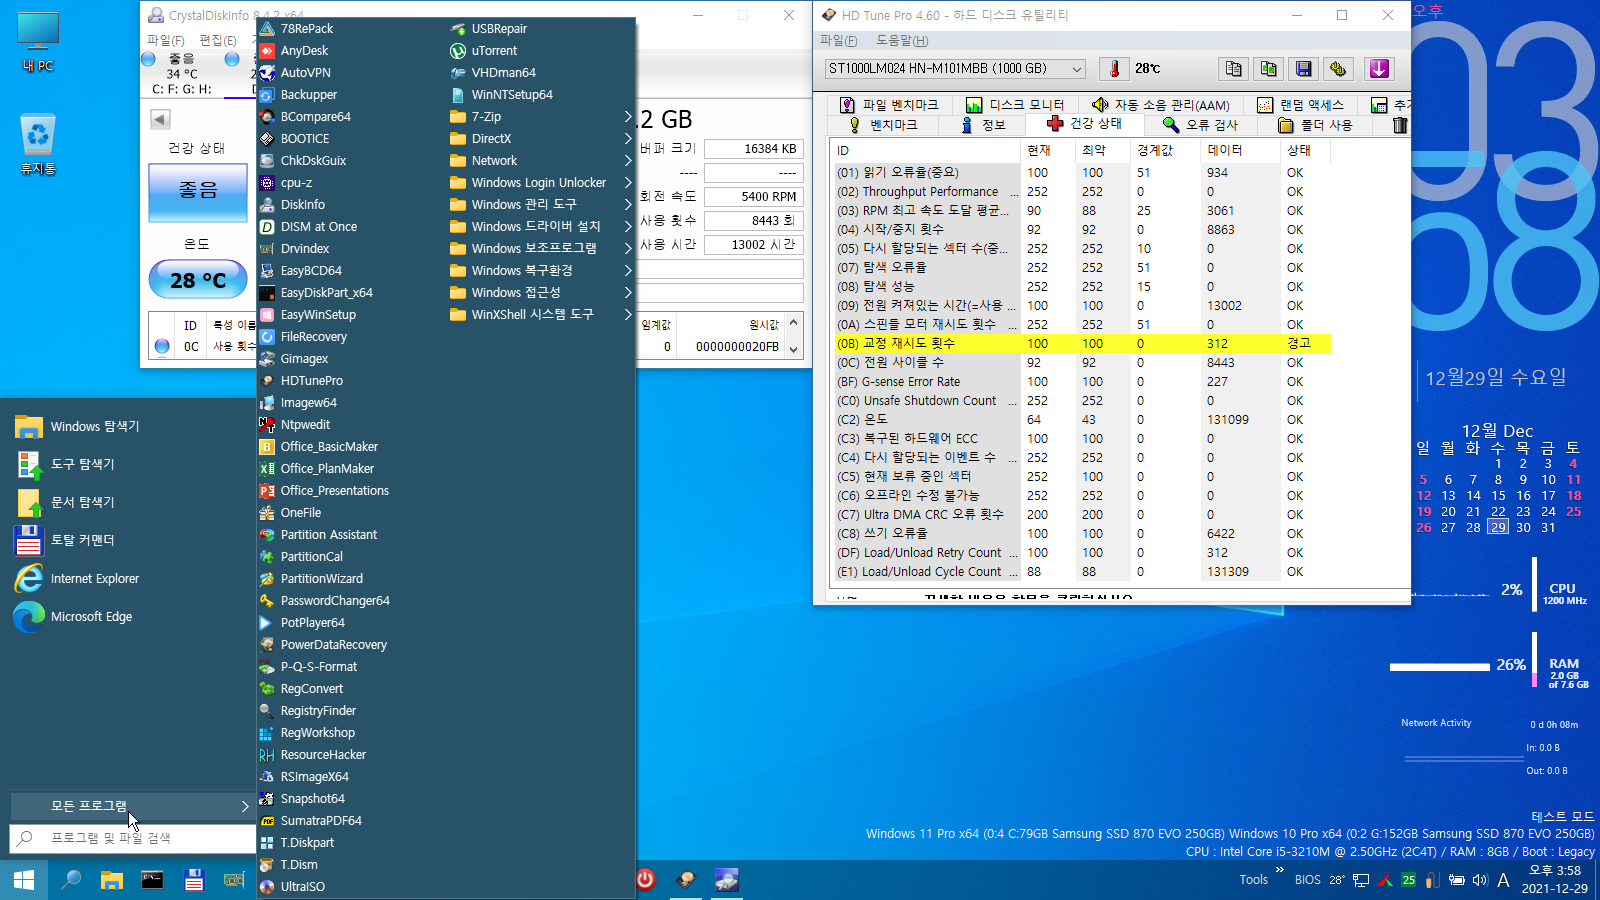Launch uTorrent from the programs list
1600x900 pixels.
[494, 51]
